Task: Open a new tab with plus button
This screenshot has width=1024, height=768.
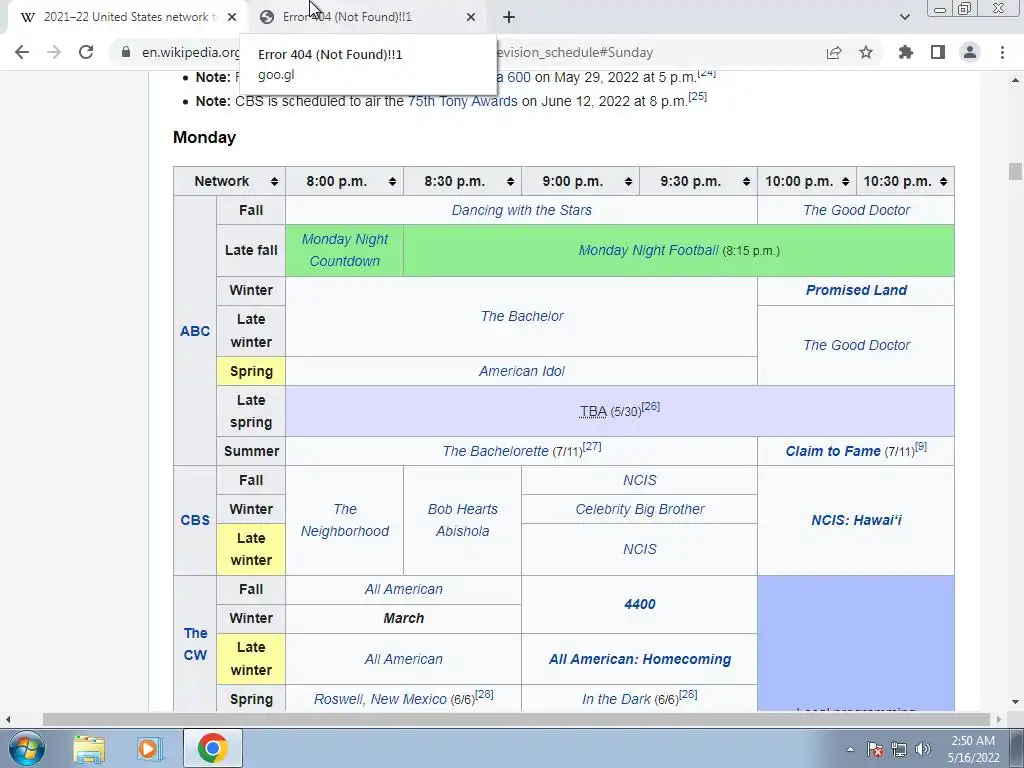Action: point(509,17)
